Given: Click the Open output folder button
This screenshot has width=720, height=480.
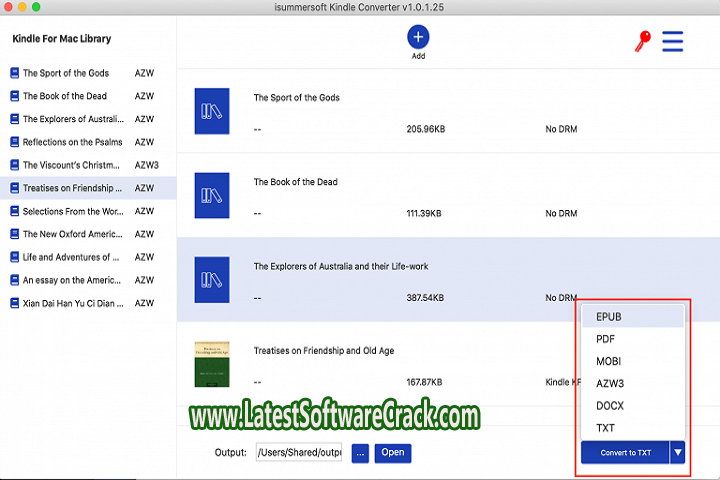Looking at the screenshot, I should 393,453.
